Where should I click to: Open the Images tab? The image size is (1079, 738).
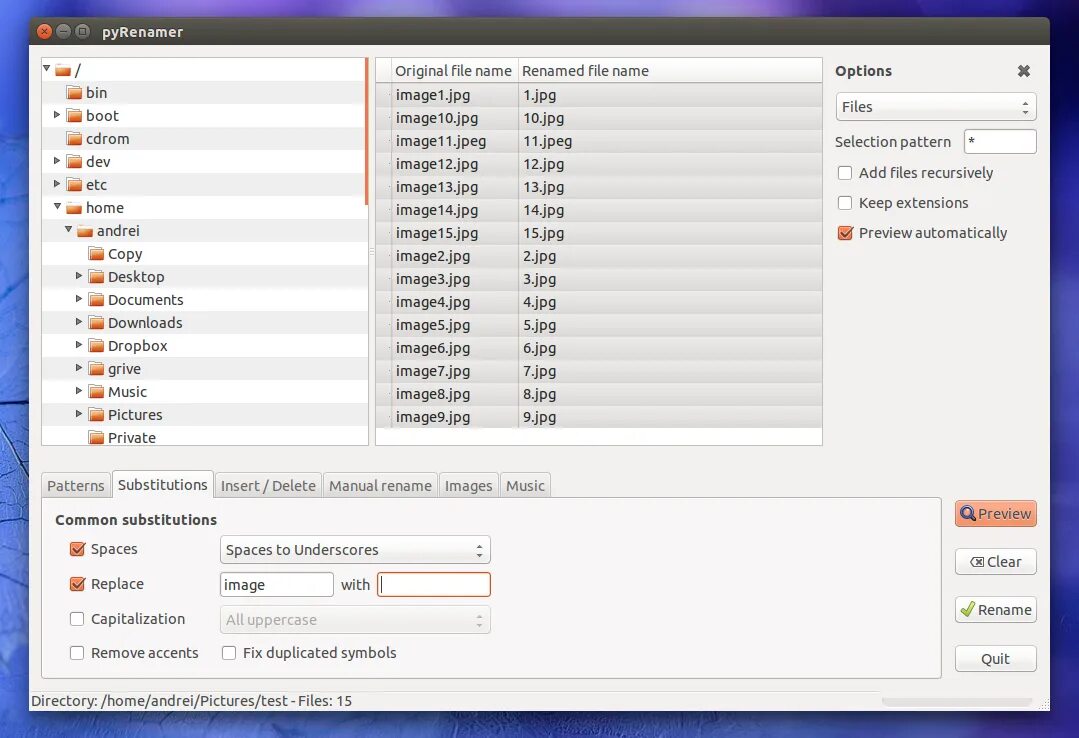[x=469, y=485]
